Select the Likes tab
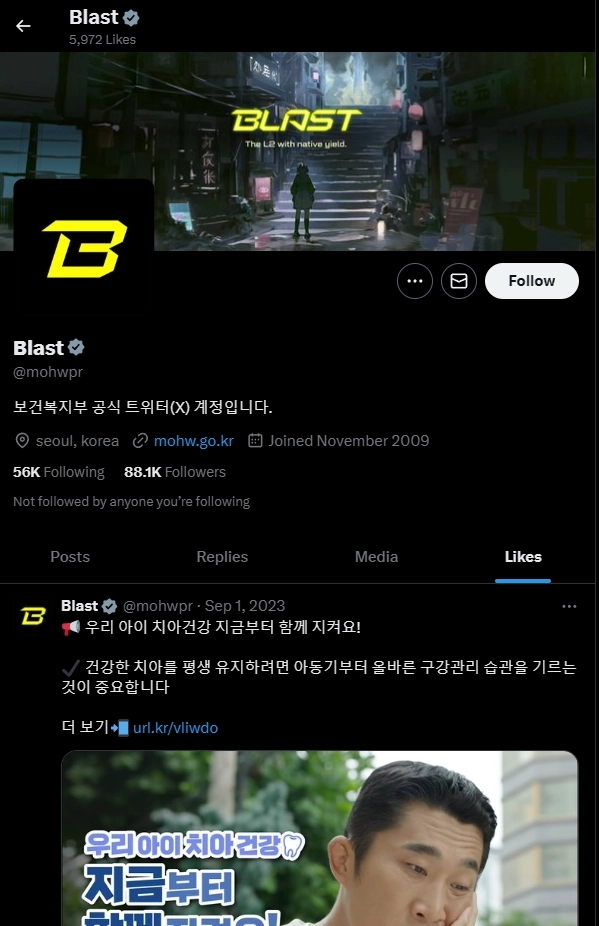599x926 pixels. 523,557
